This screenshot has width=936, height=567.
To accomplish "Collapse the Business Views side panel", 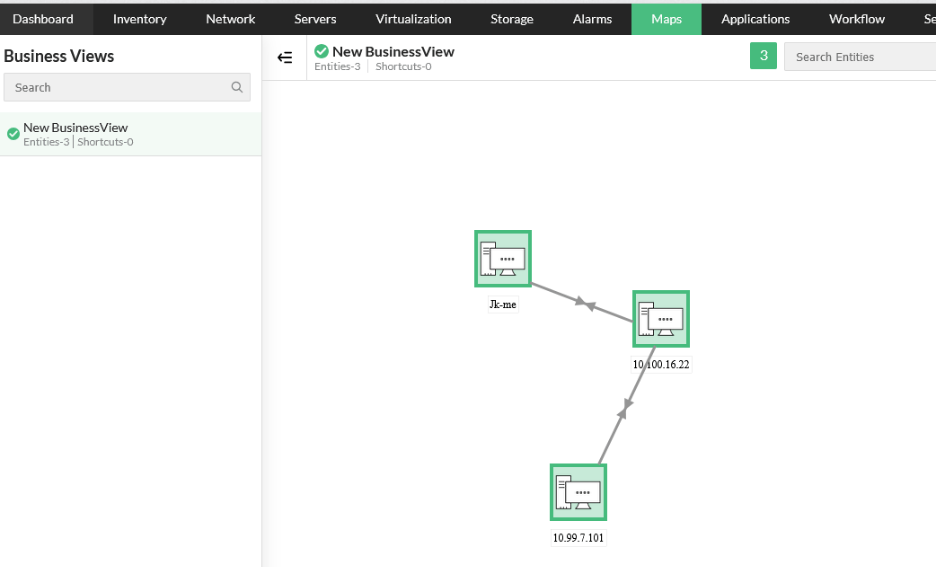I will click(285, 57).
